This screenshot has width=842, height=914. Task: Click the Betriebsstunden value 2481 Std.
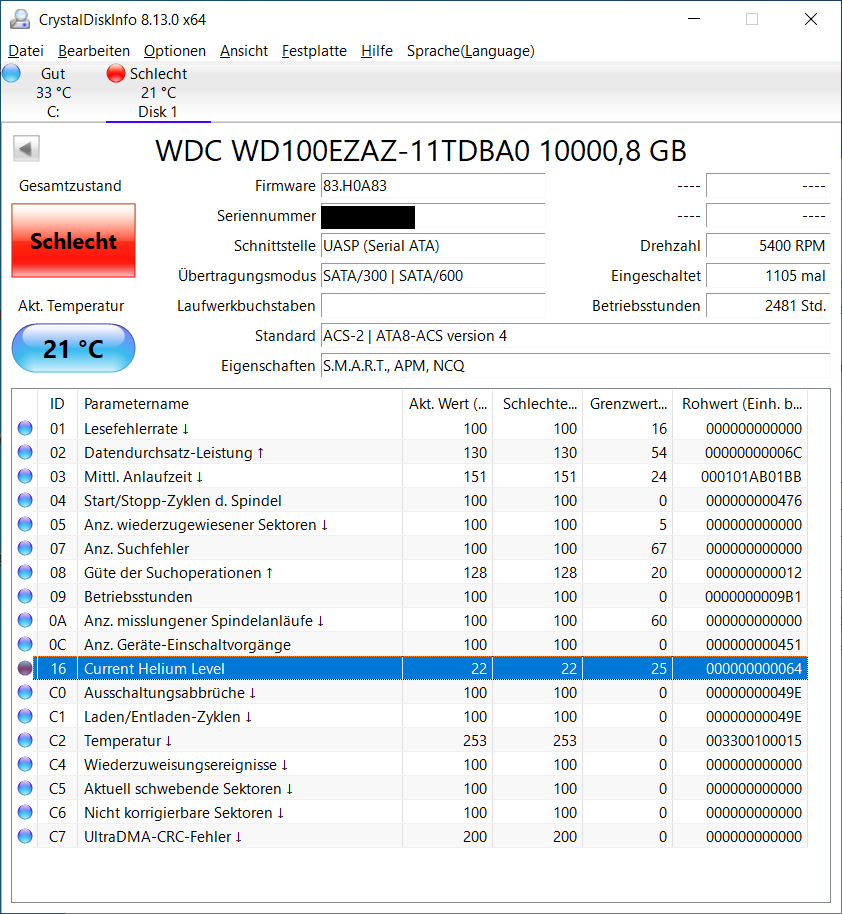(x=768, y=306)
